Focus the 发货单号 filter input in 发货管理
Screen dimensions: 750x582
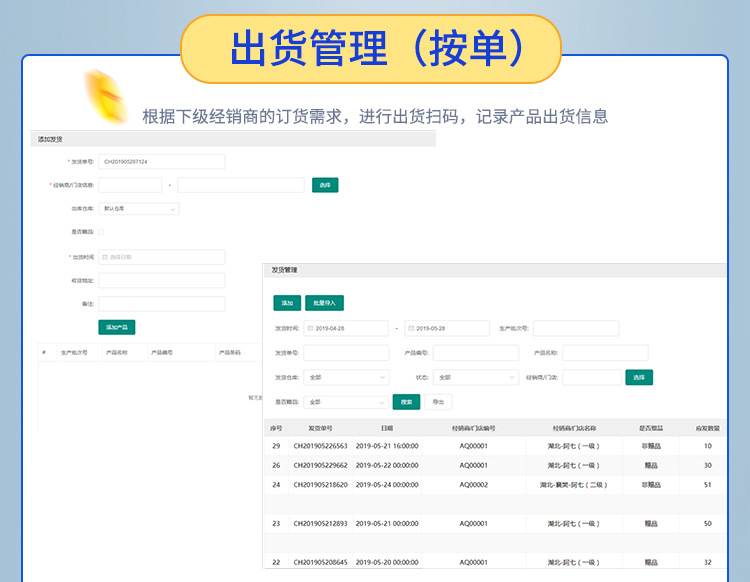346,353
